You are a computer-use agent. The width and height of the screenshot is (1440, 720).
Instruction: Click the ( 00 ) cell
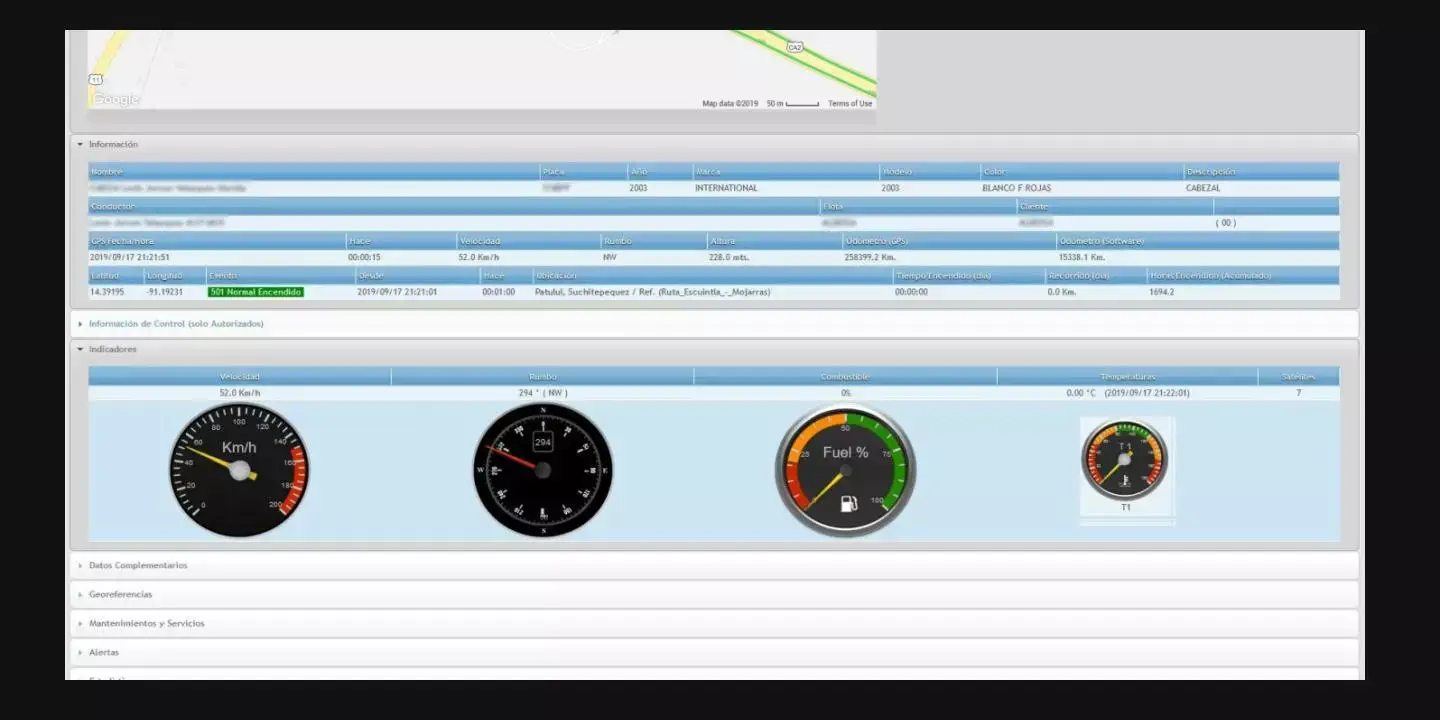[x=1226, y=223]
